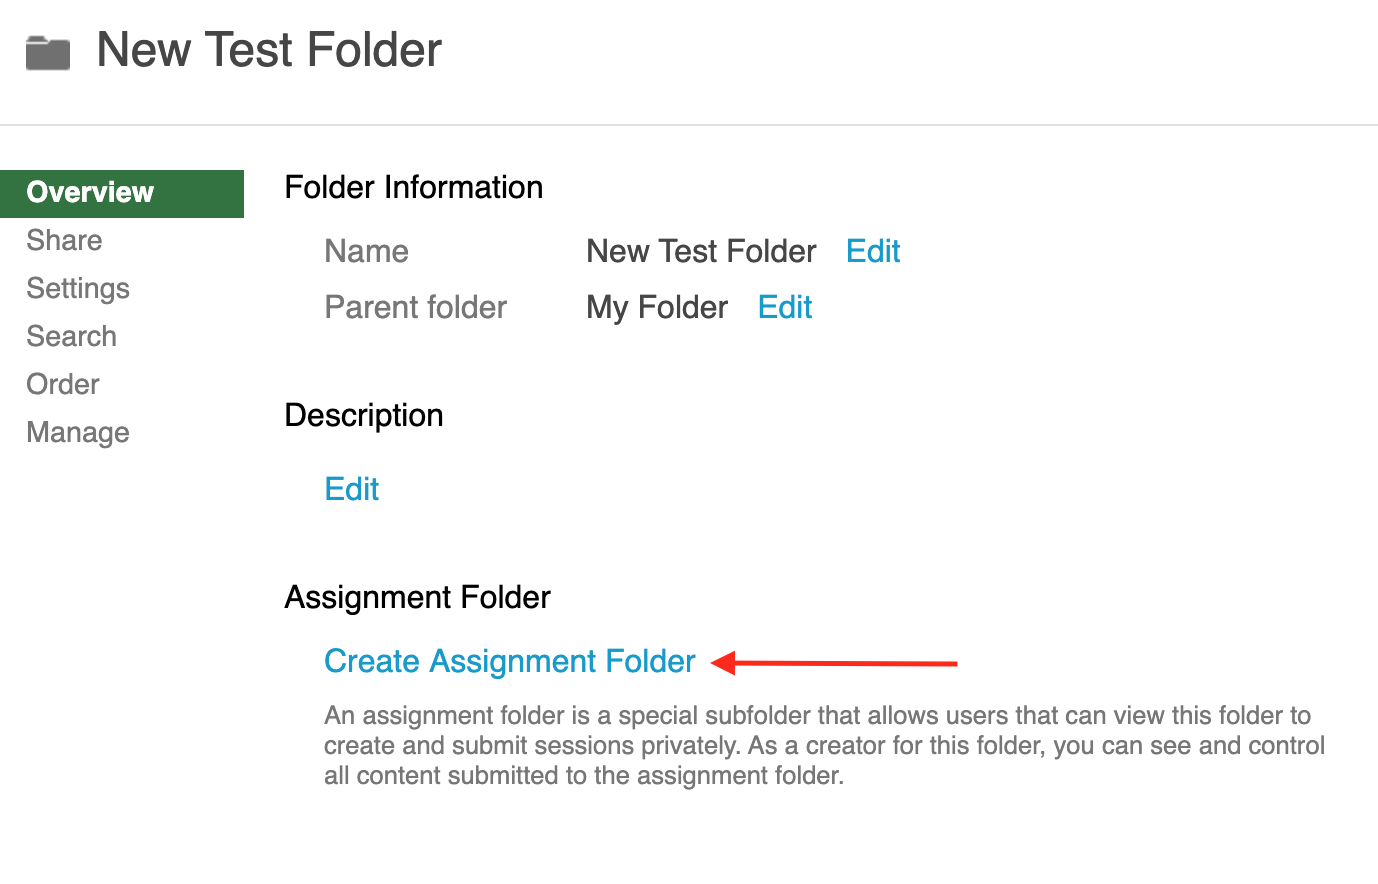Open the Order tab
The width and height of the screenshot is (1378, 884).
[x=63, y=384]
